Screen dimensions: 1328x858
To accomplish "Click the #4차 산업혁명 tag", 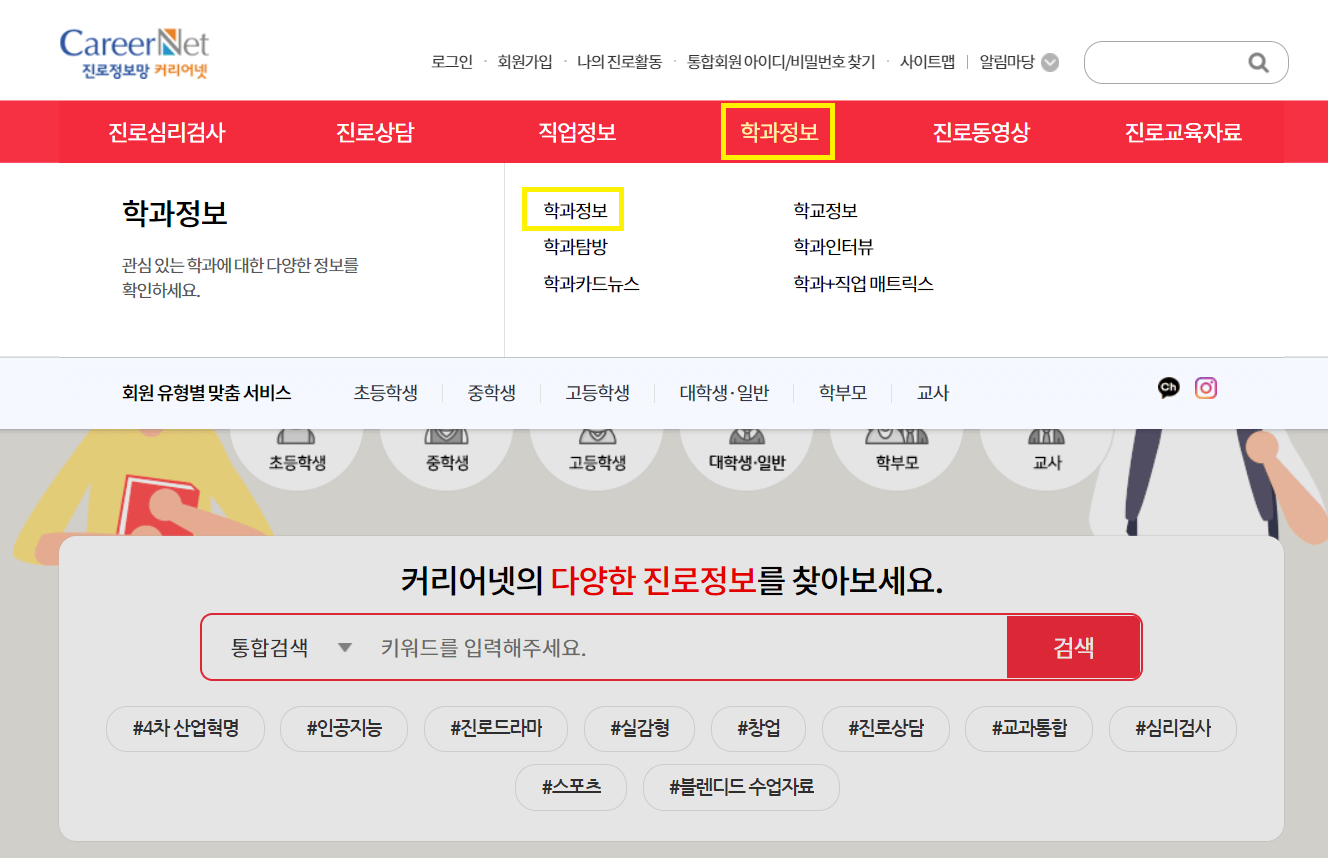I will point(185,729).
